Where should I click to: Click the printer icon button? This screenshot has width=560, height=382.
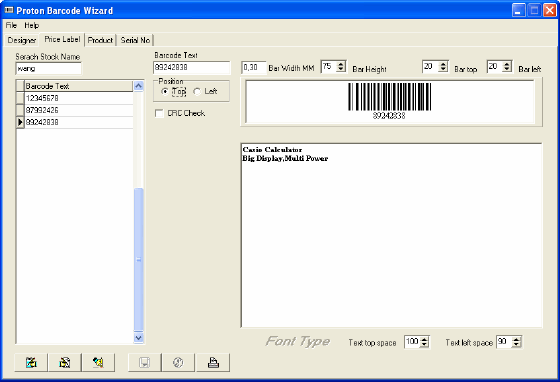[213, 362]
